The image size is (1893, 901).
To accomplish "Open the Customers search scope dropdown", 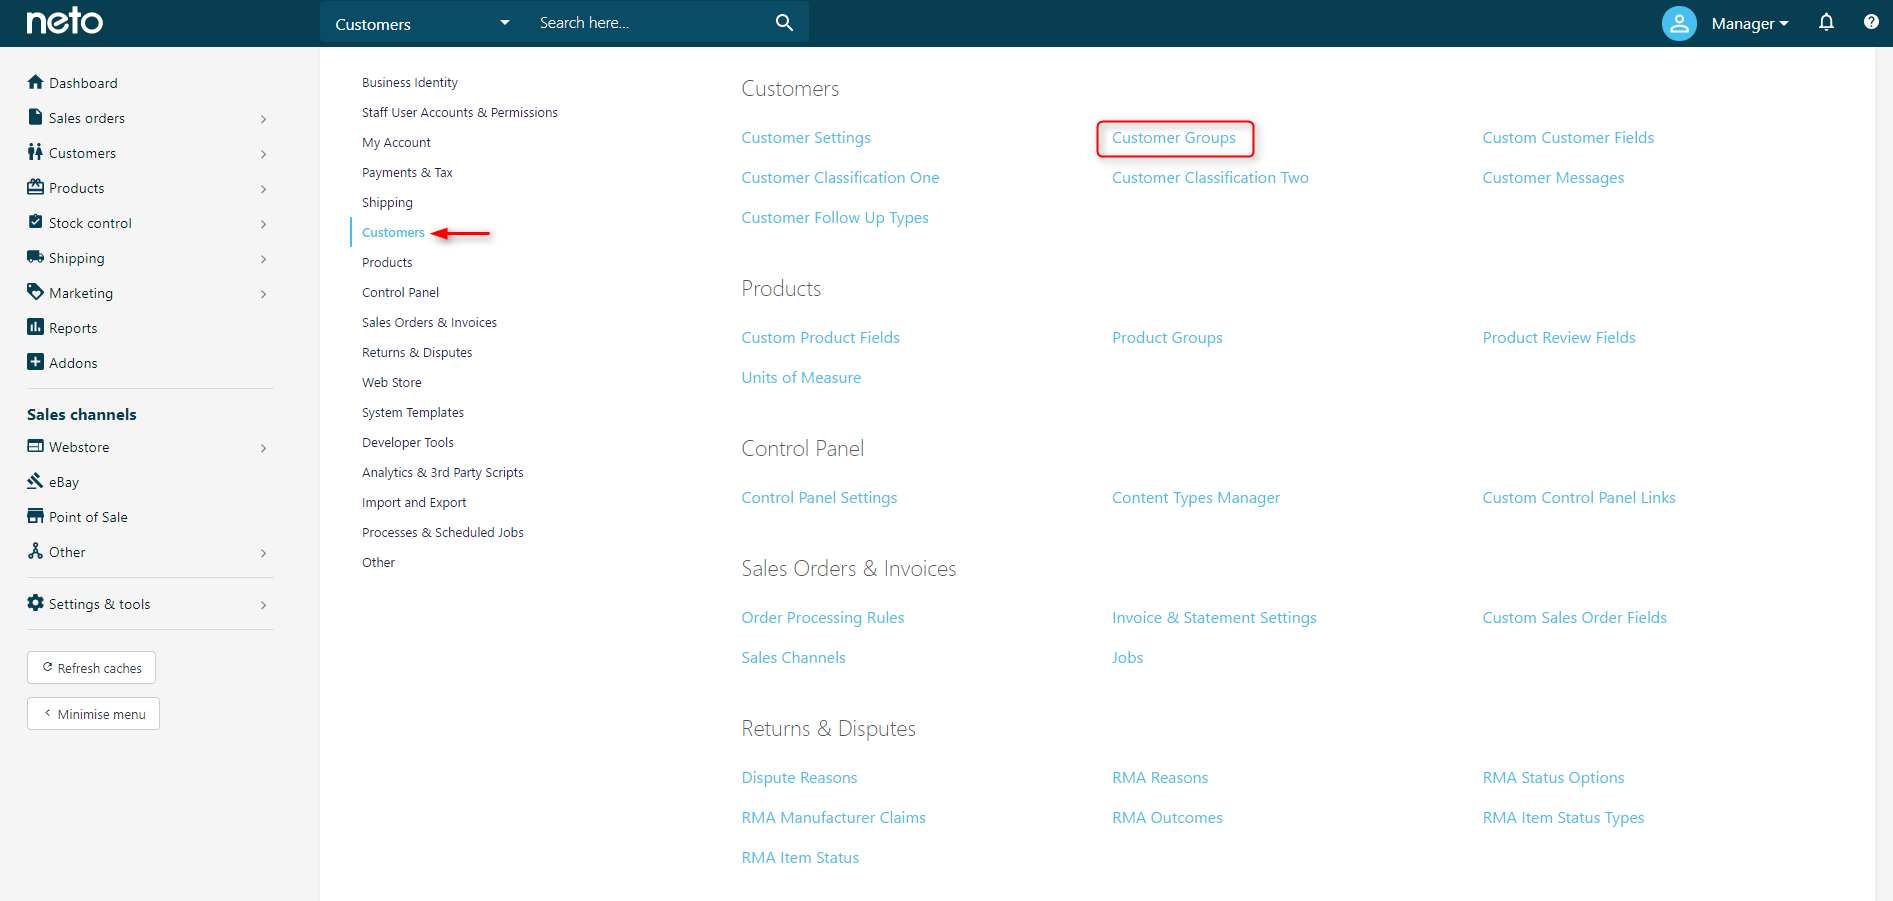I will (422, 23).
